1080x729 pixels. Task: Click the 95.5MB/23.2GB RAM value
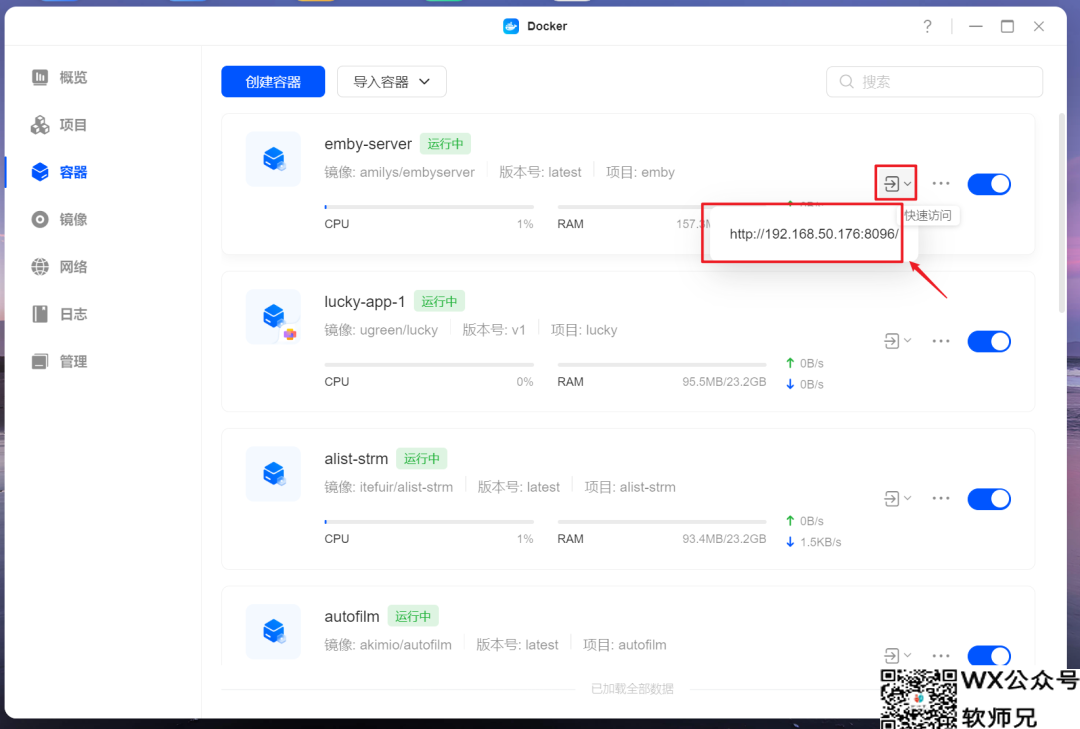[x=724, y=382]
